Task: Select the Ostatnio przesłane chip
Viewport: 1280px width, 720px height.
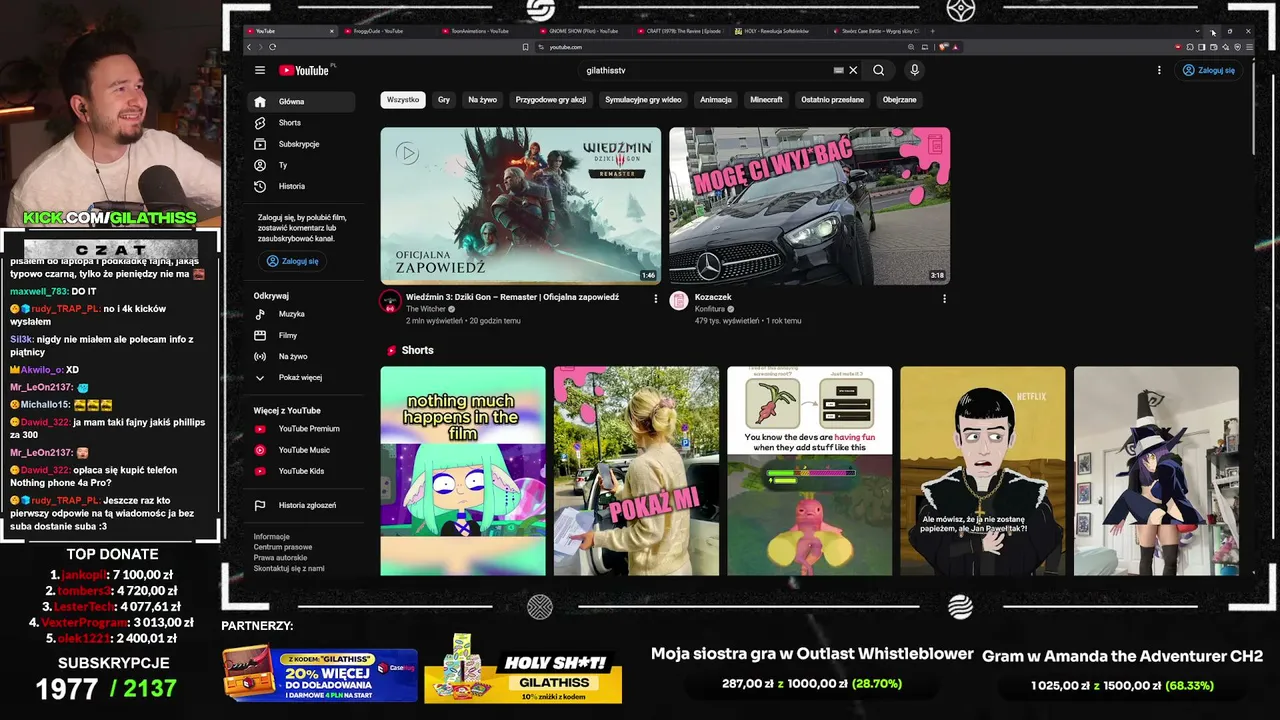Action: [832, 100]
